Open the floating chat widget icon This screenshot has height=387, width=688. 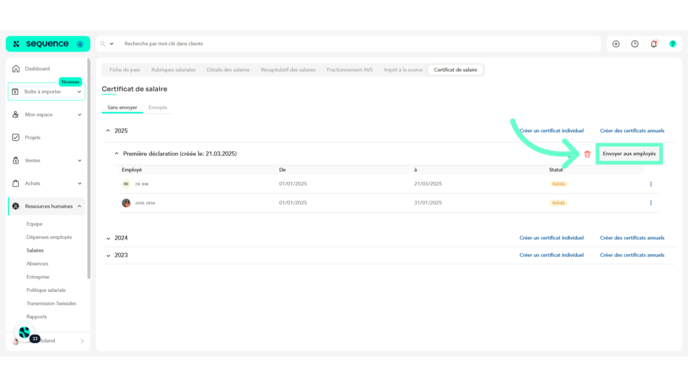[25, 333]
